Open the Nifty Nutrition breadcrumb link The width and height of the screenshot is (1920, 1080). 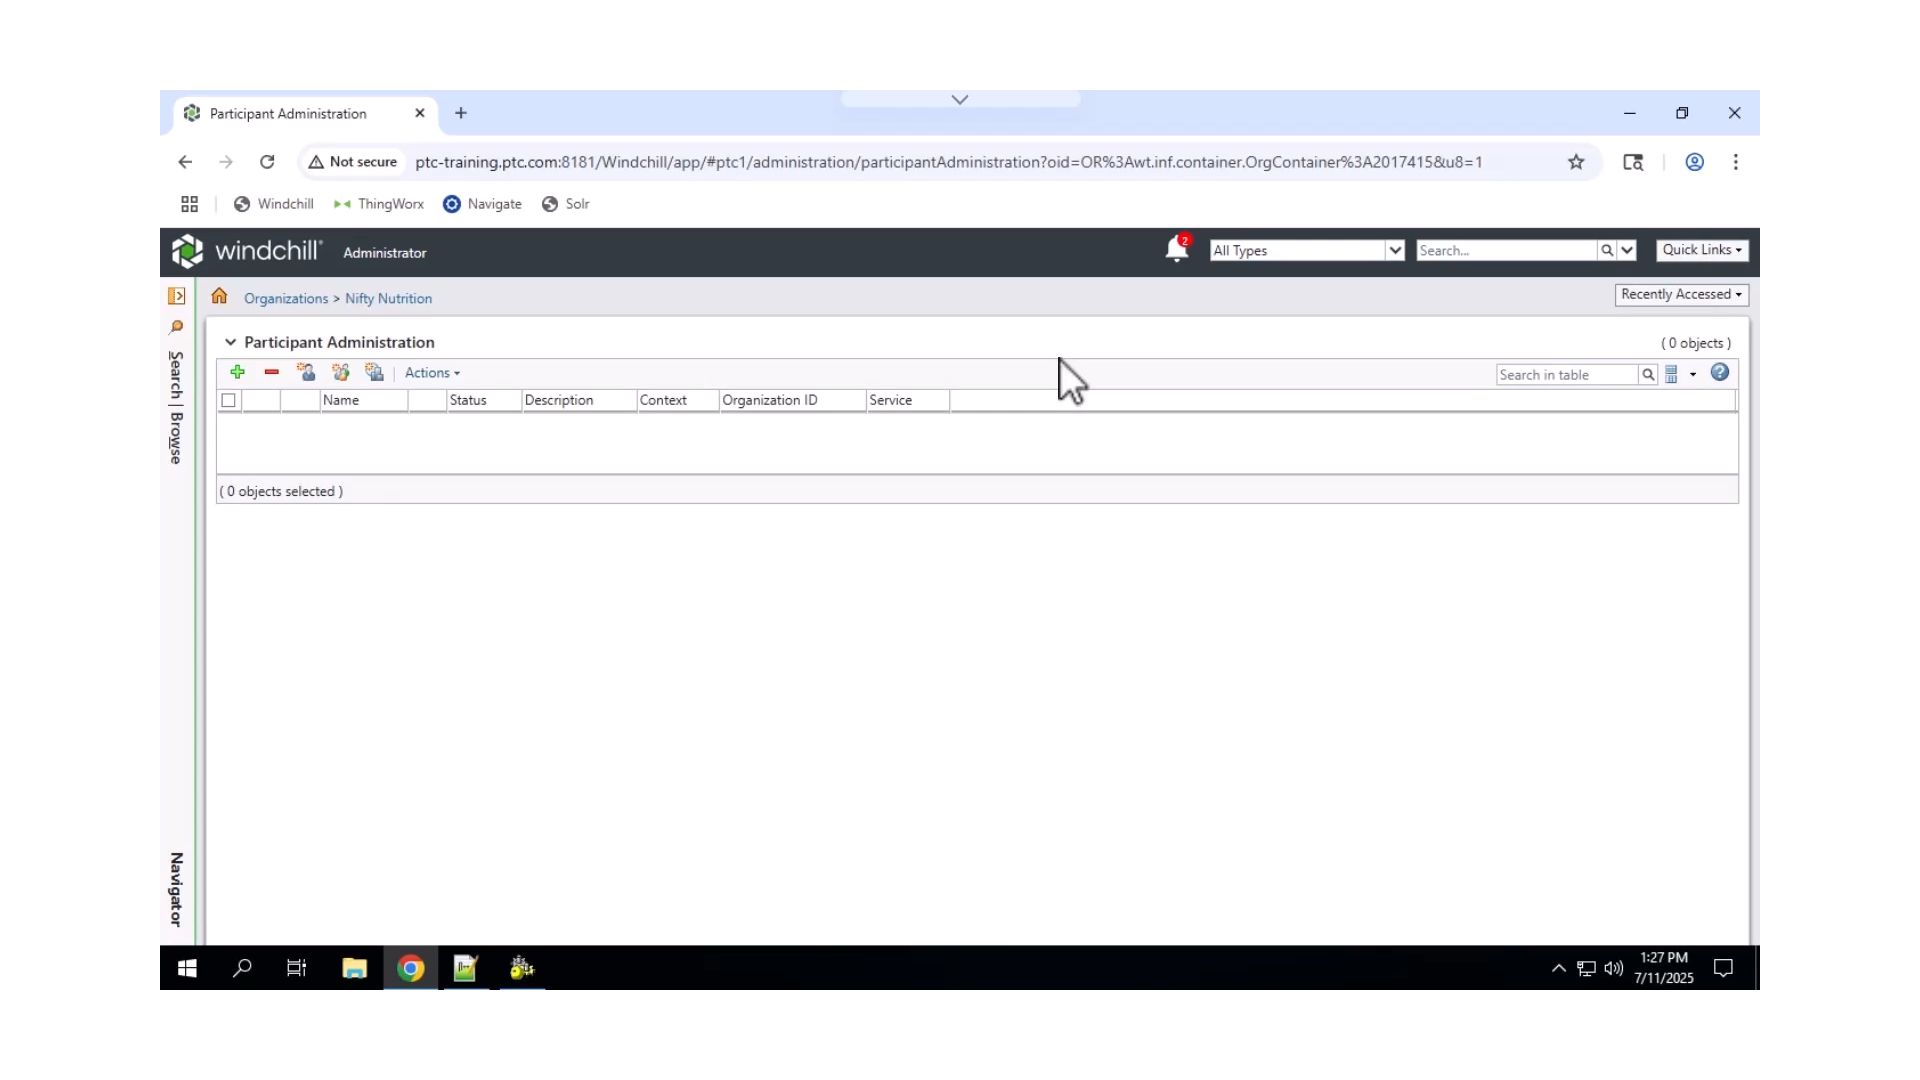389,298
